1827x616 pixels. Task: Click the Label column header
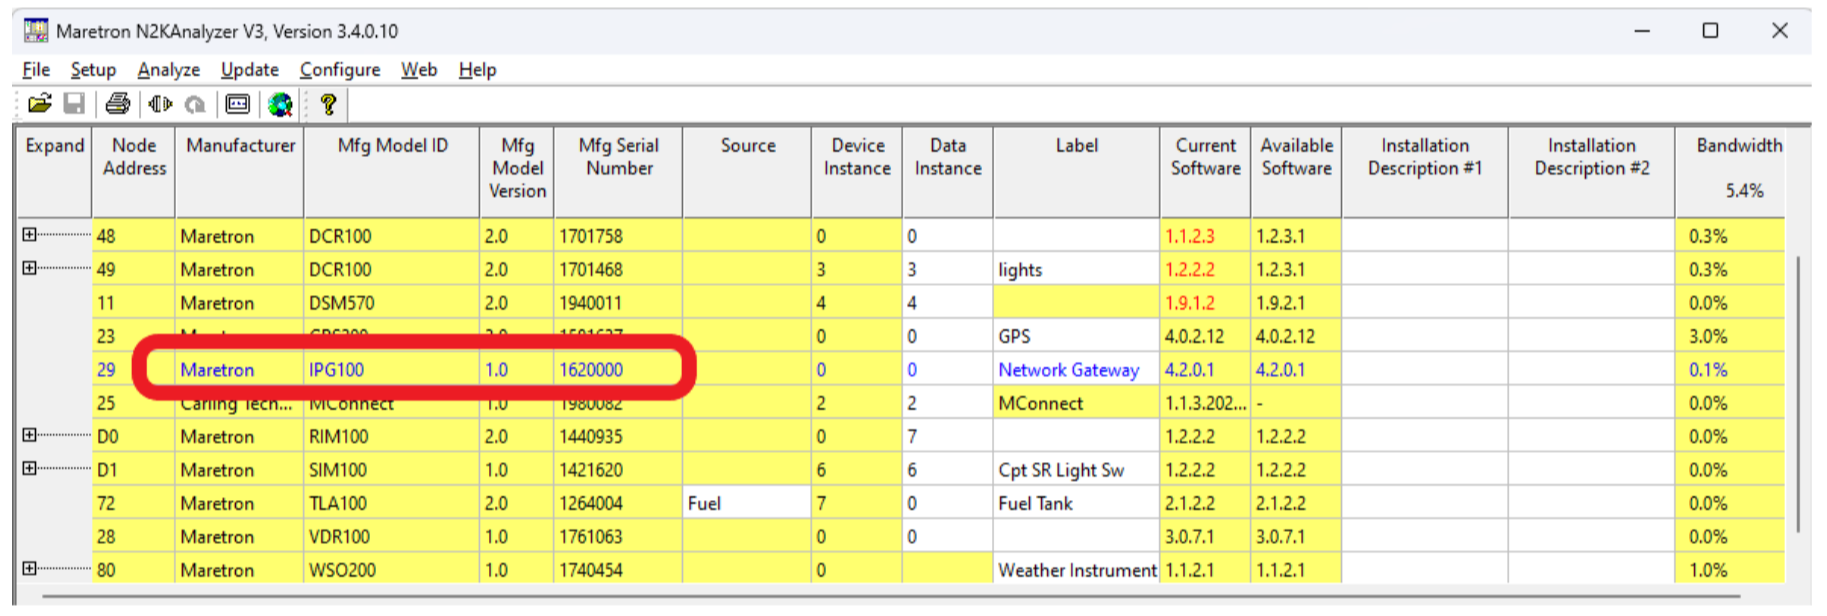[x=1077, y=172]
